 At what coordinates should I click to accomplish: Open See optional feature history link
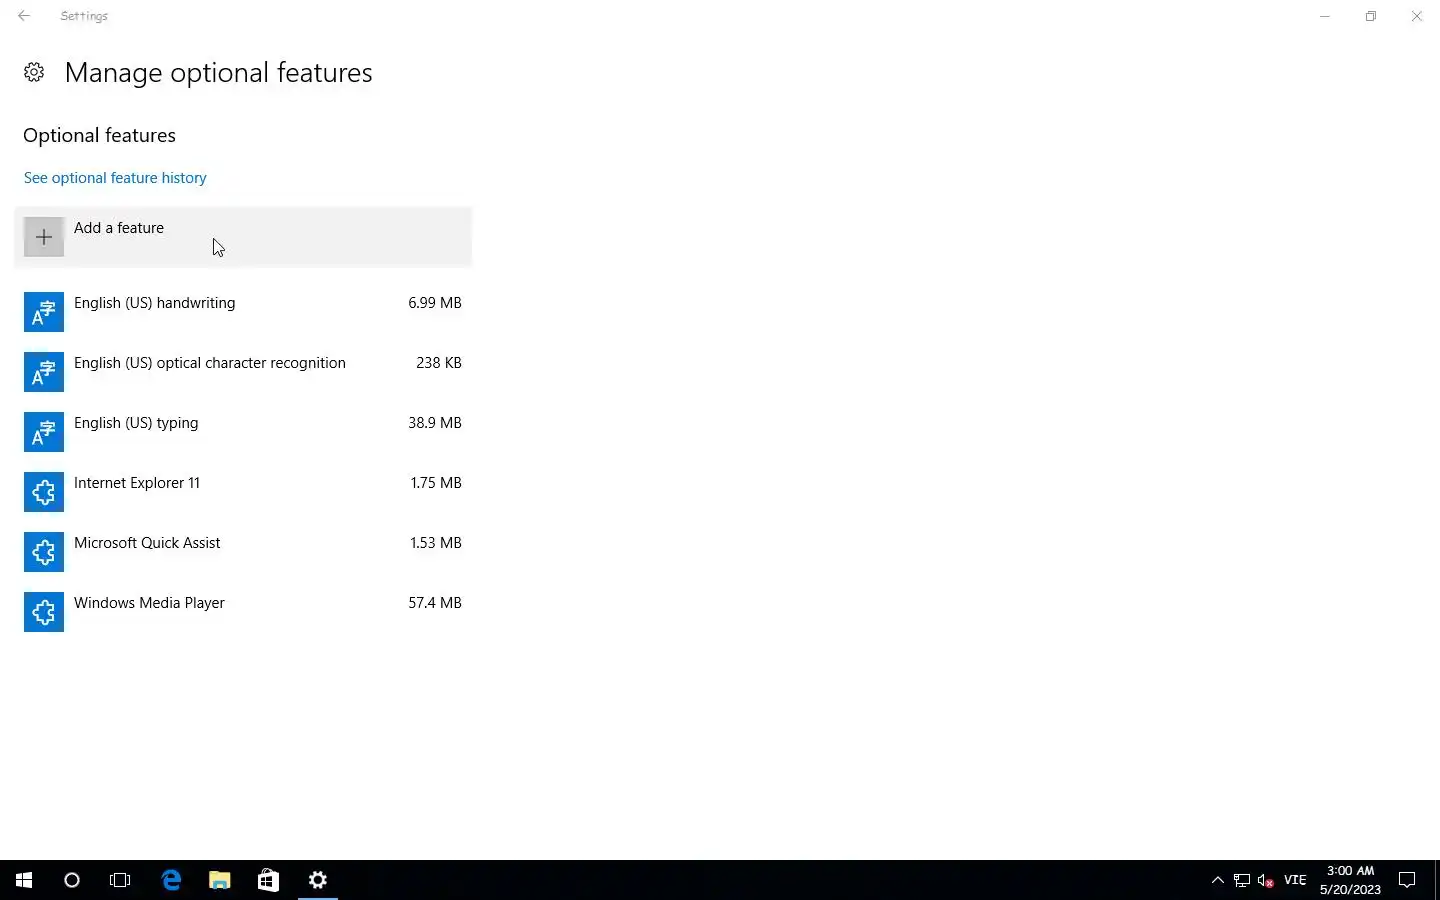click(115, 178)
